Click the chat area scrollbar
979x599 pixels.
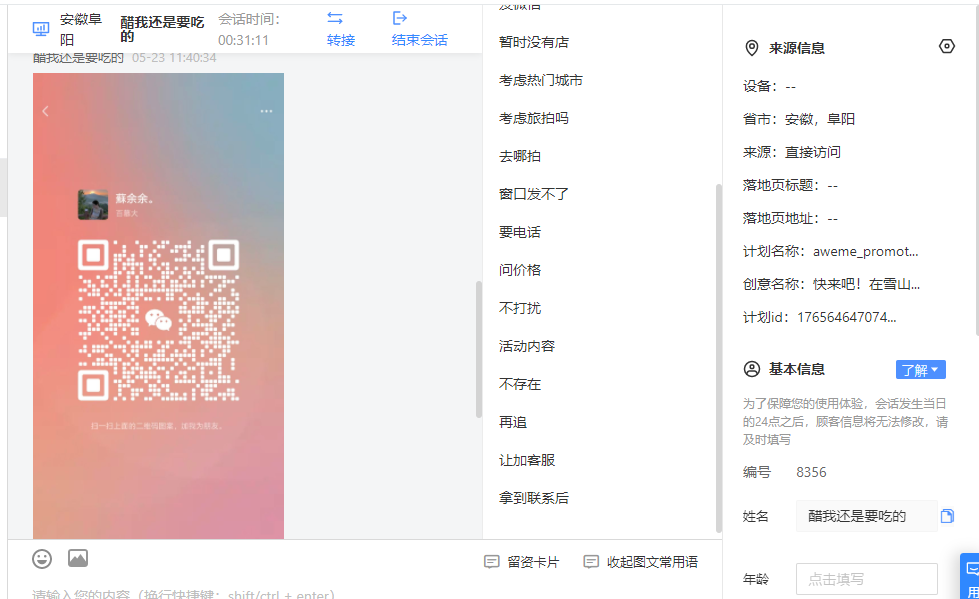pyautogui.click(x=479, y=349)
